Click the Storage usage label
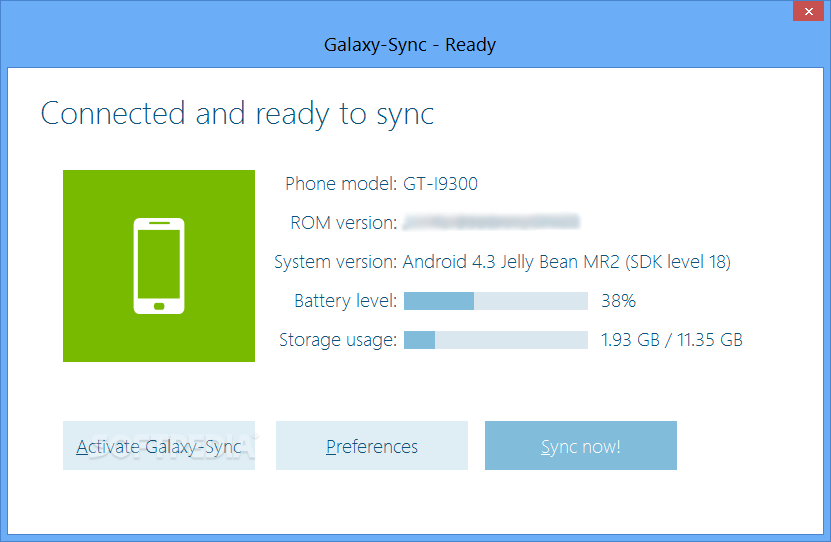This screenshot has width=831, height=542. tap(338, 340)
